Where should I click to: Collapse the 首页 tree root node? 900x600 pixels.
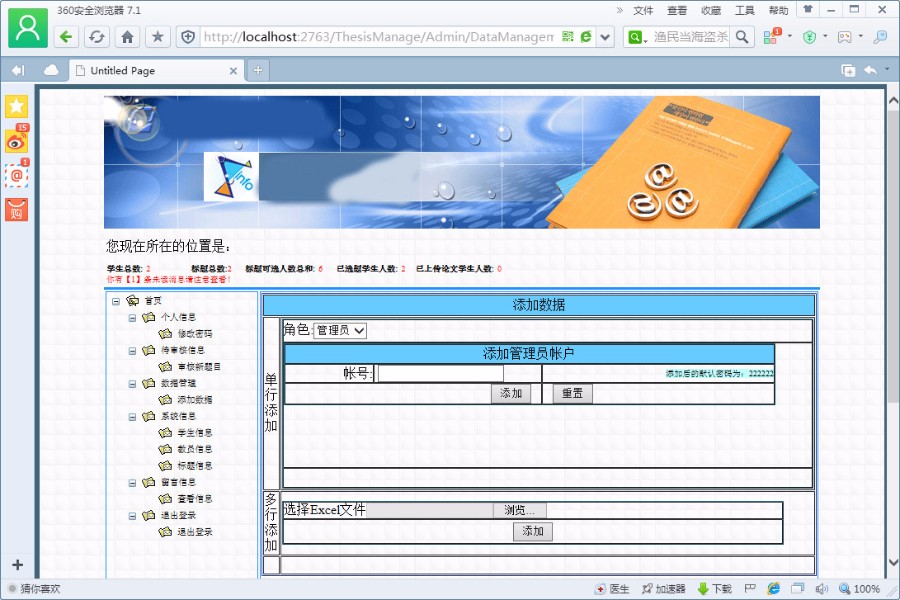coord(116,301)
